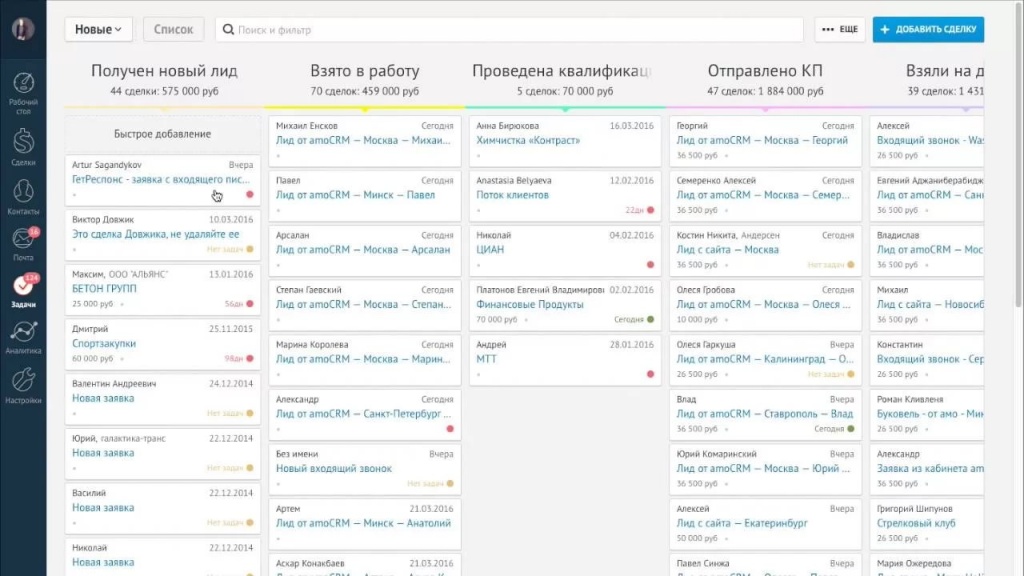Click the search magnifier icon
1024x576 pixels.
pyautogui.click(x=228, y=29)
